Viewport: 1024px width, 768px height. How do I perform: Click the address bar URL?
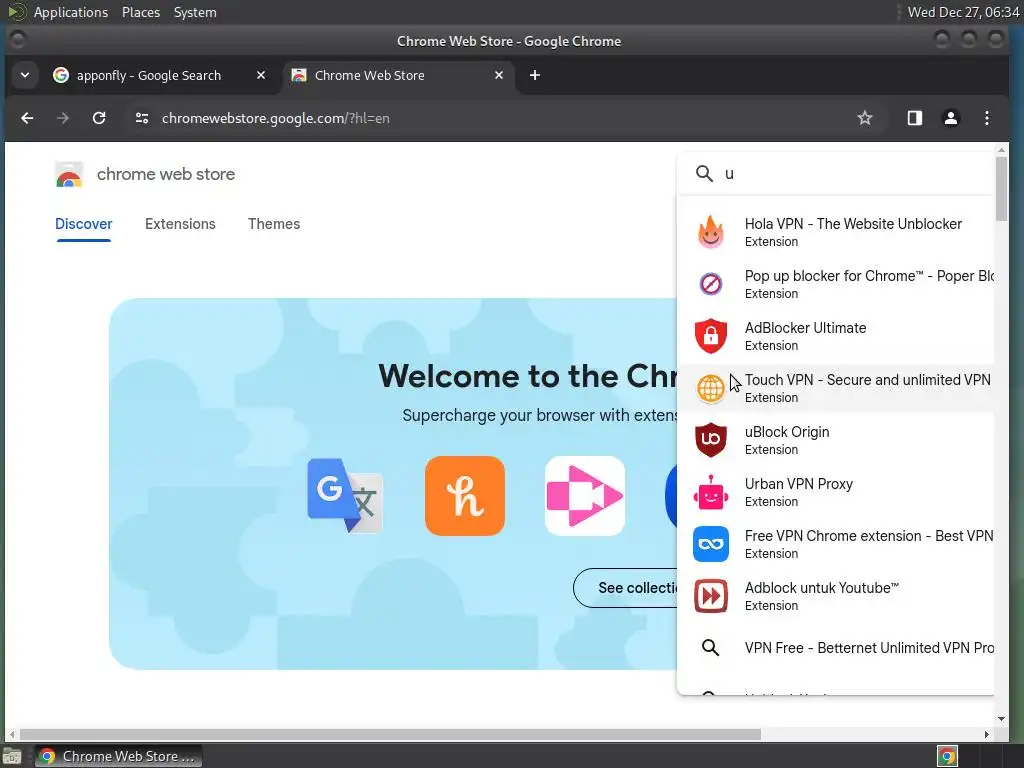(276, 118)
